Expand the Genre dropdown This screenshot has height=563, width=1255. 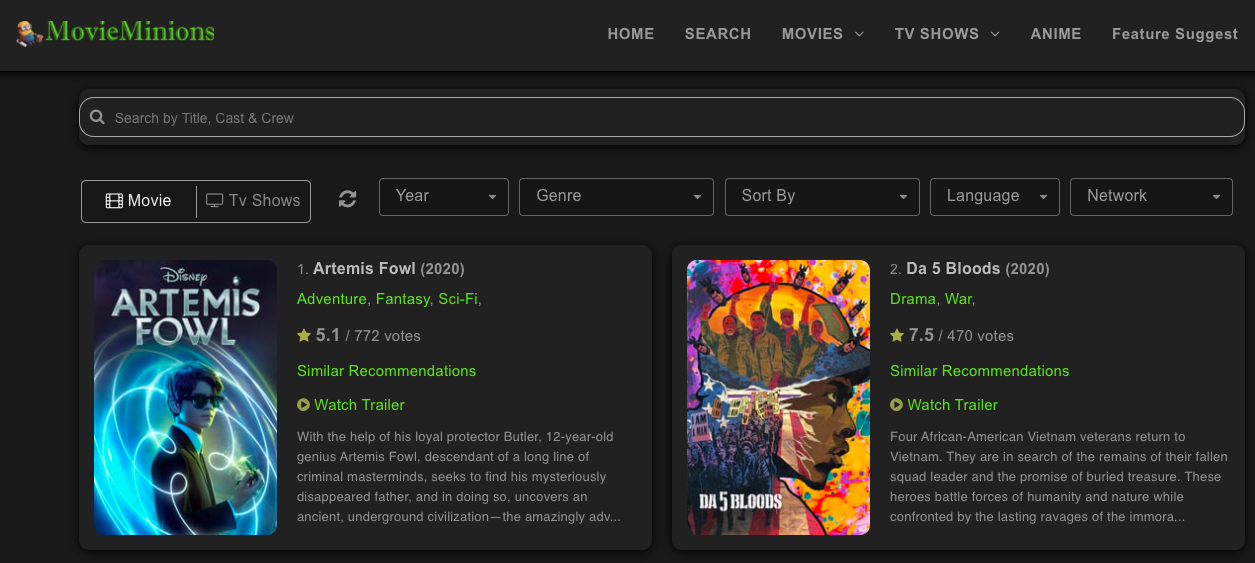[615, 197]
